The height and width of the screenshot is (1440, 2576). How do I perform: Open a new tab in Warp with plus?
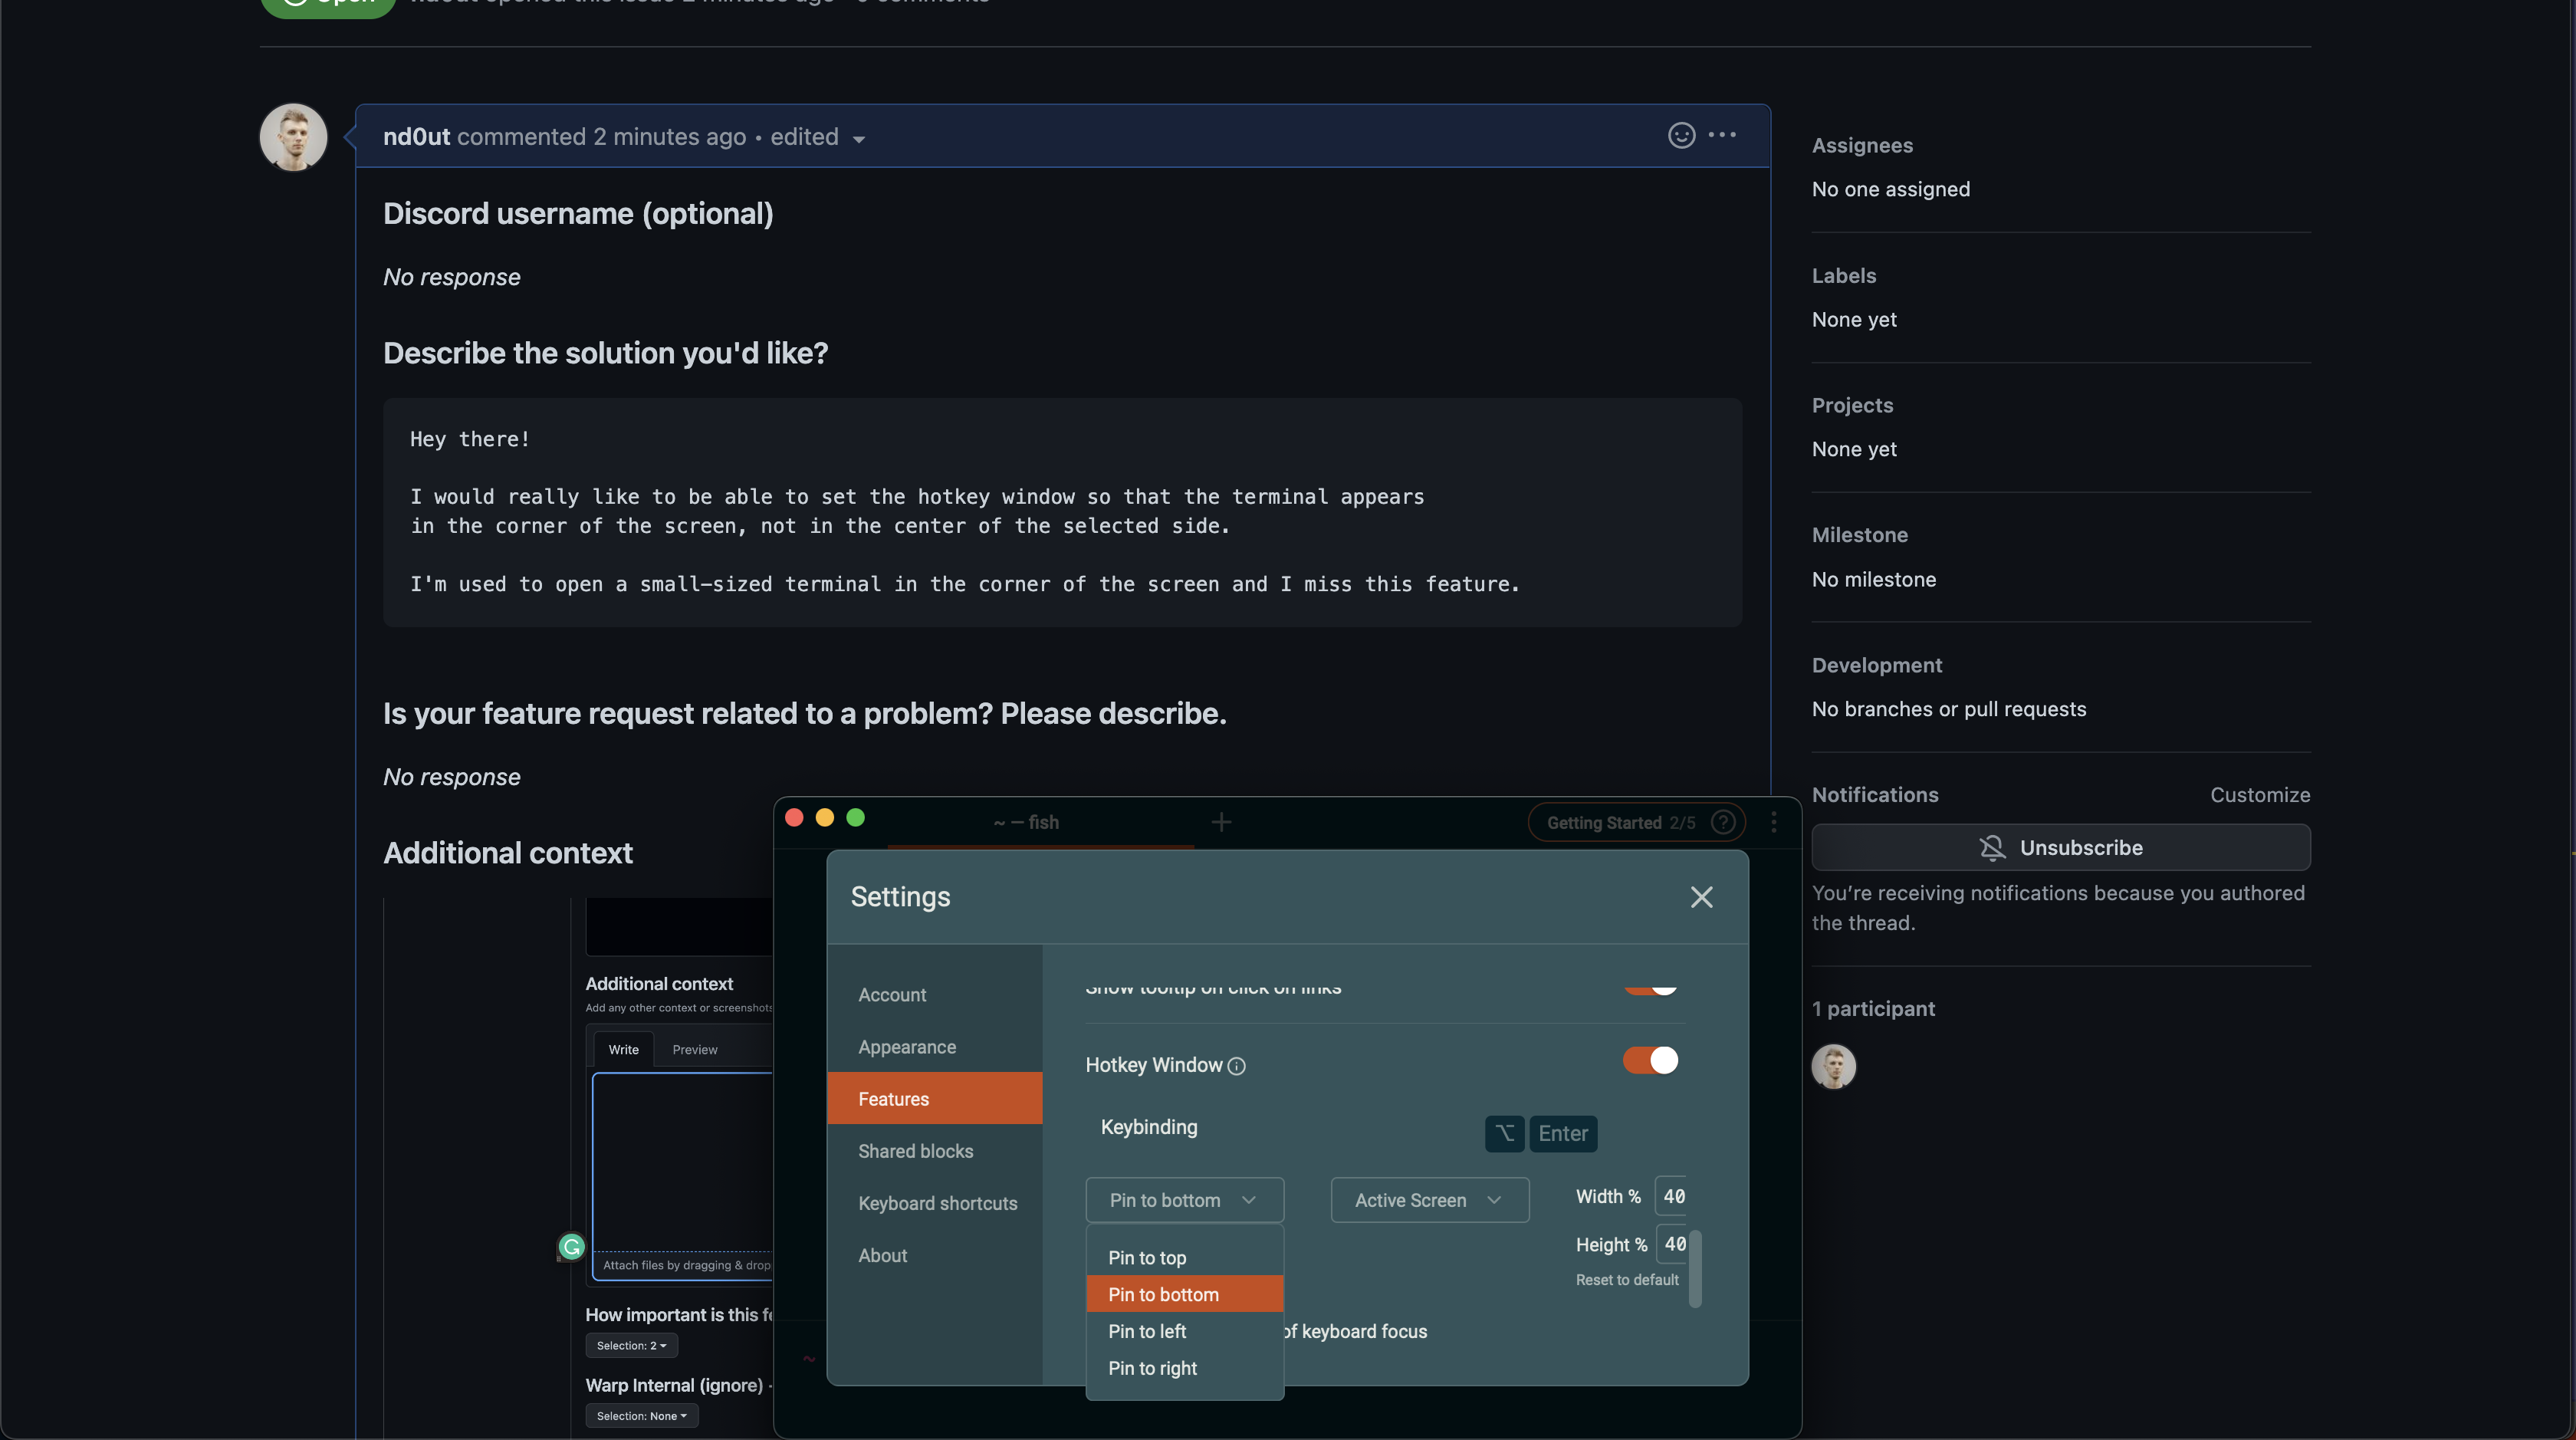[x=1221, y=822]
